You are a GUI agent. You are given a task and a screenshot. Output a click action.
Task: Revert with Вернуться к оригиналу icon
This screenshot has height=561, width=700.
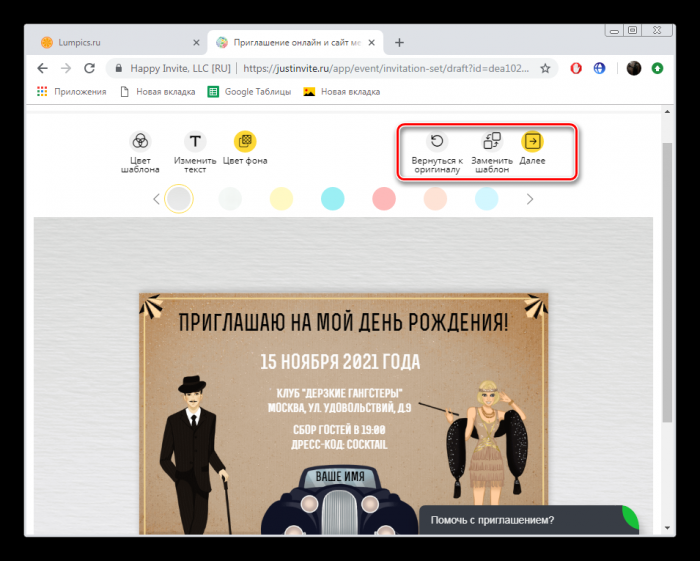point(437,142)
